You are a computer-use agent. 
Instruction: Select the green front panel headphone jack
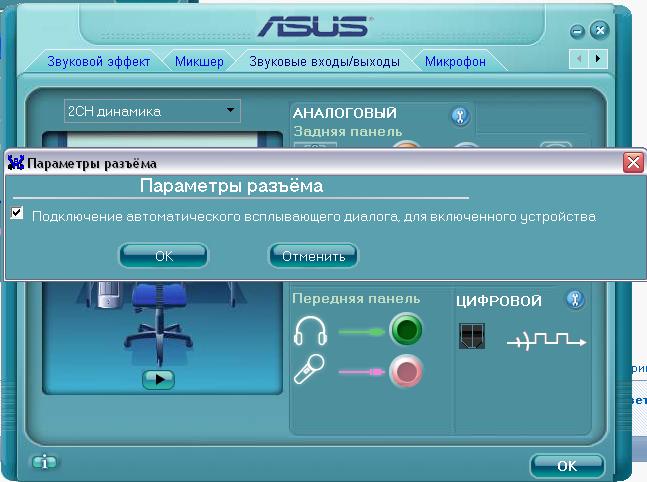click(x=406, y=330)
